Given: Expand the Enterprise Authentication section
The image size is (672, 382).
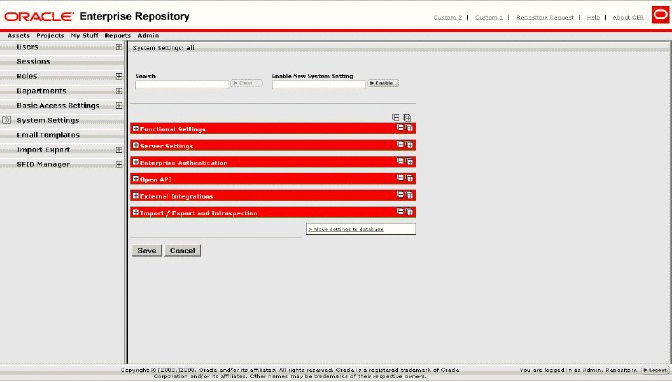Looking at the screenshot, I should [x=136, y=162].
